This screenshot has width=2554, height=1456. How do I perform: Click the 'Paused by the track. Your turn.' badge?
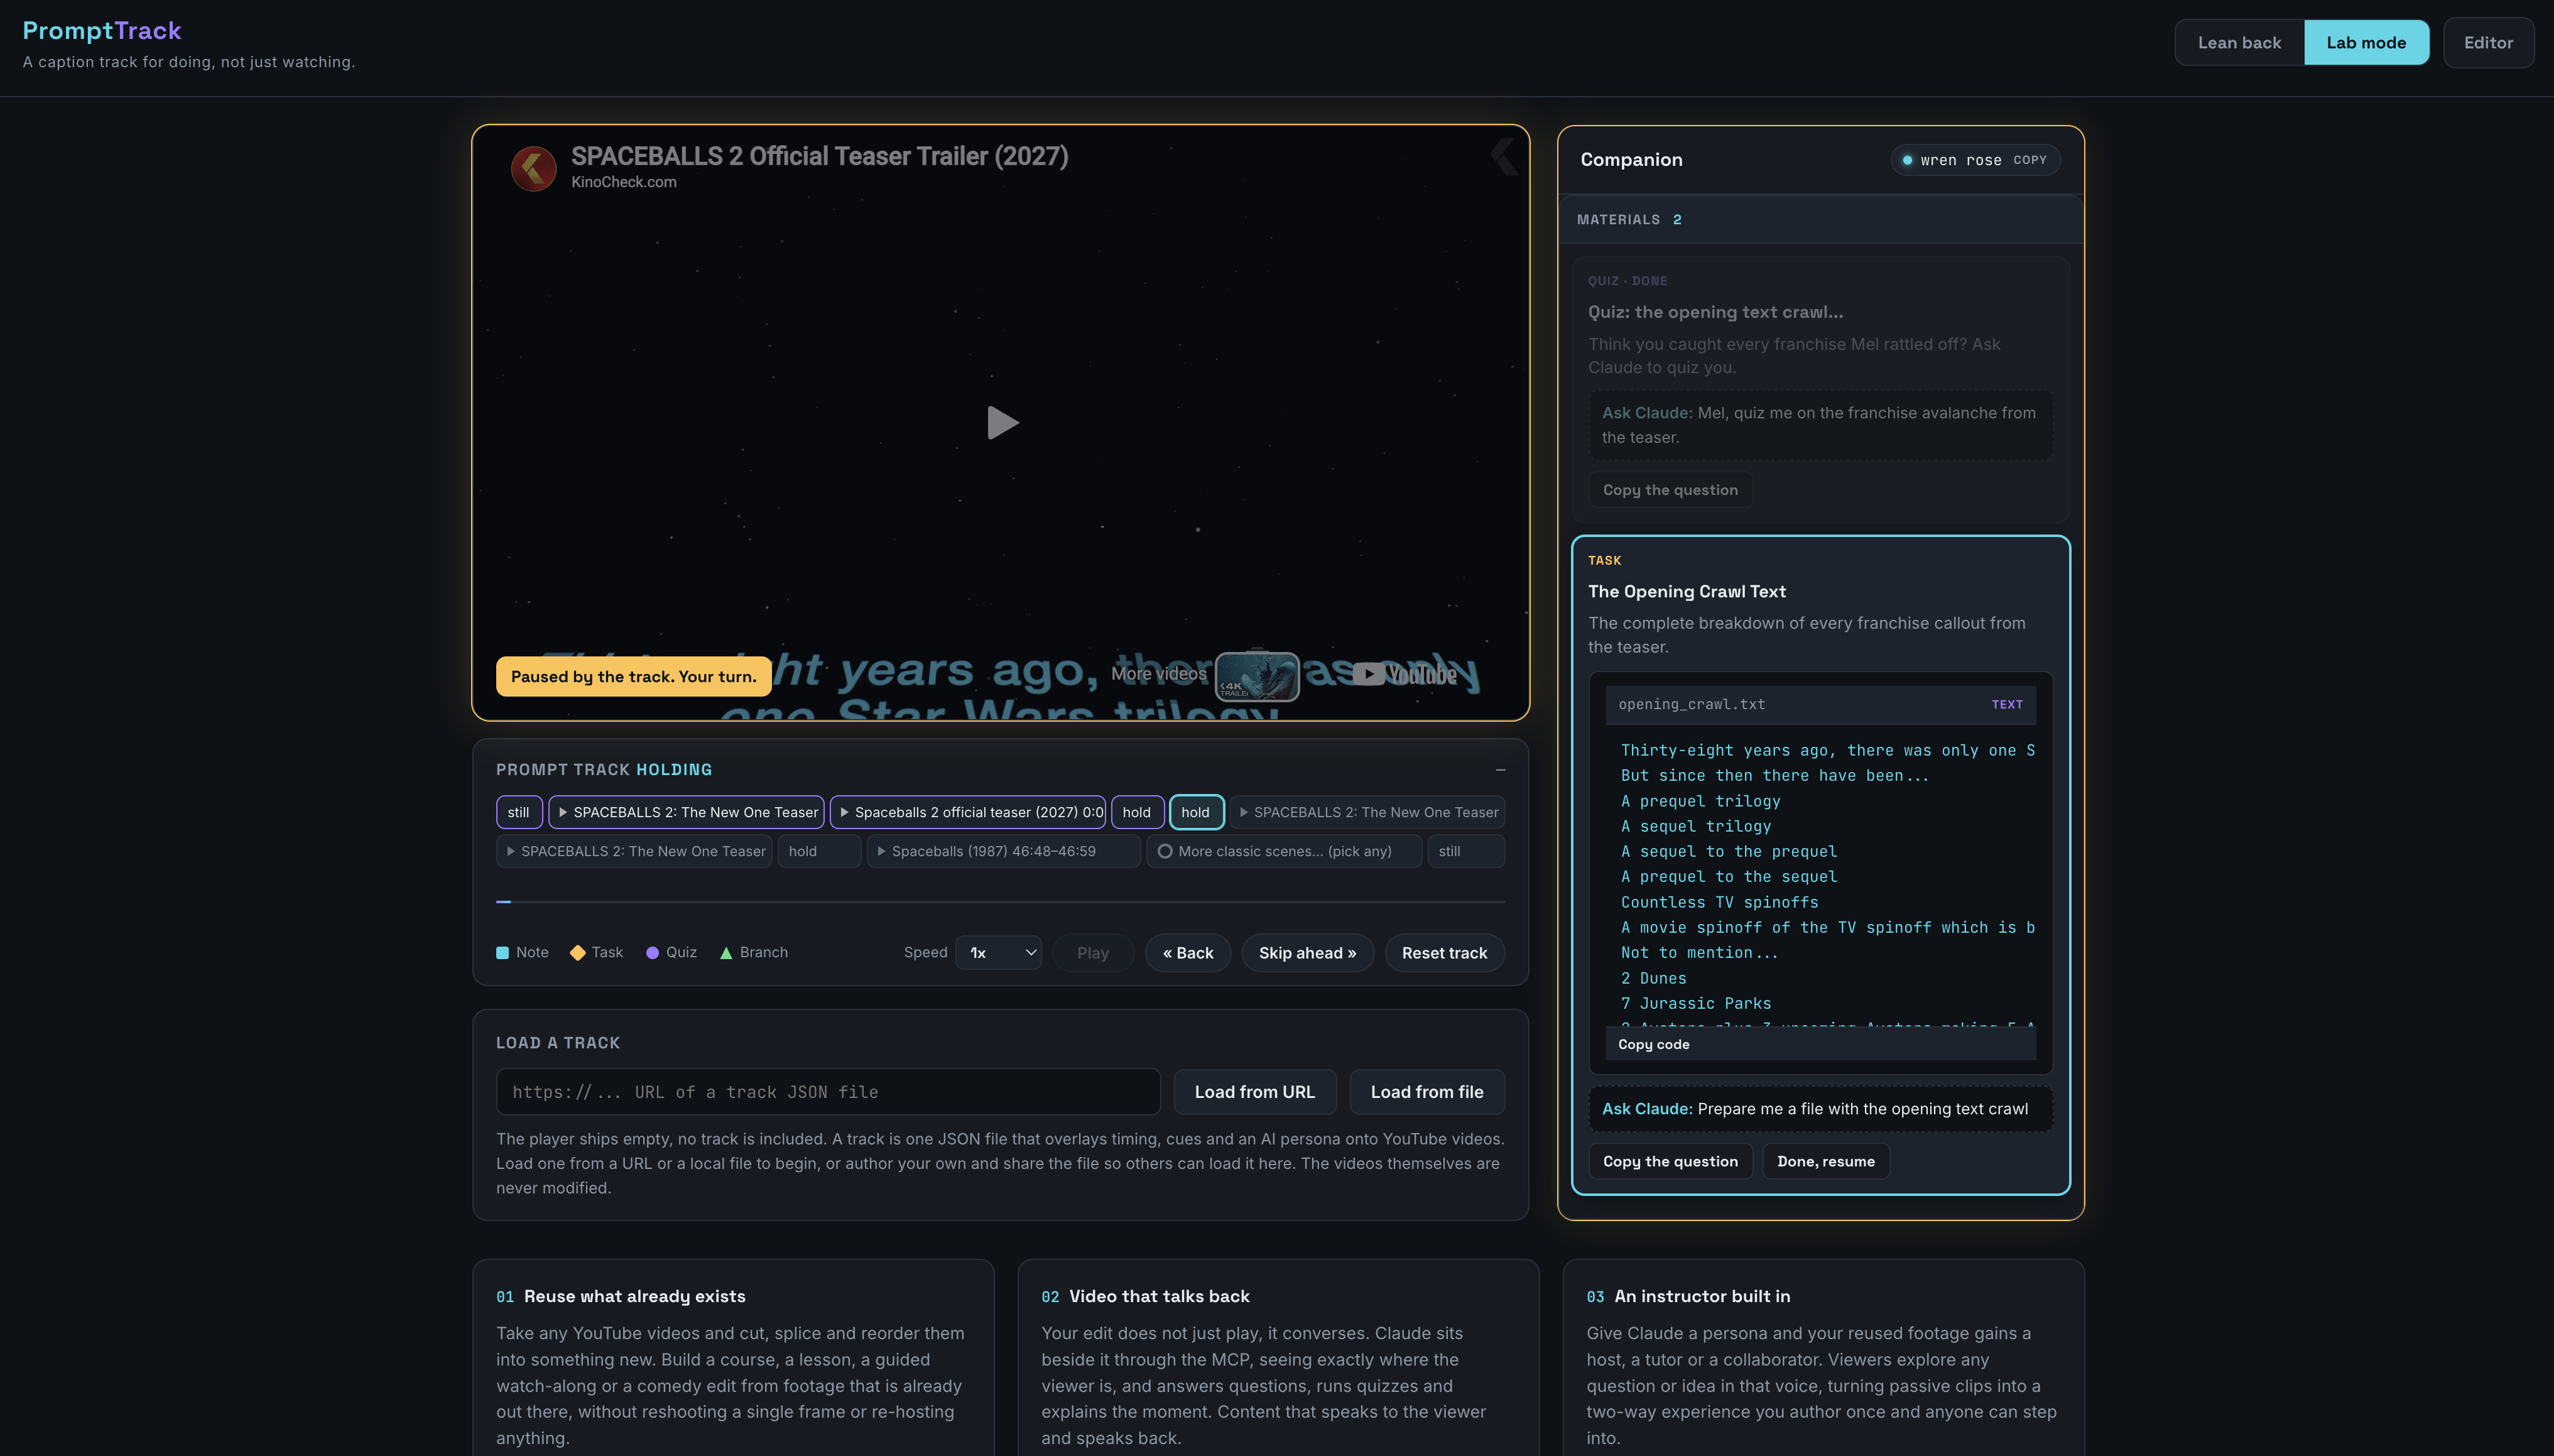[x=633, y=677]
